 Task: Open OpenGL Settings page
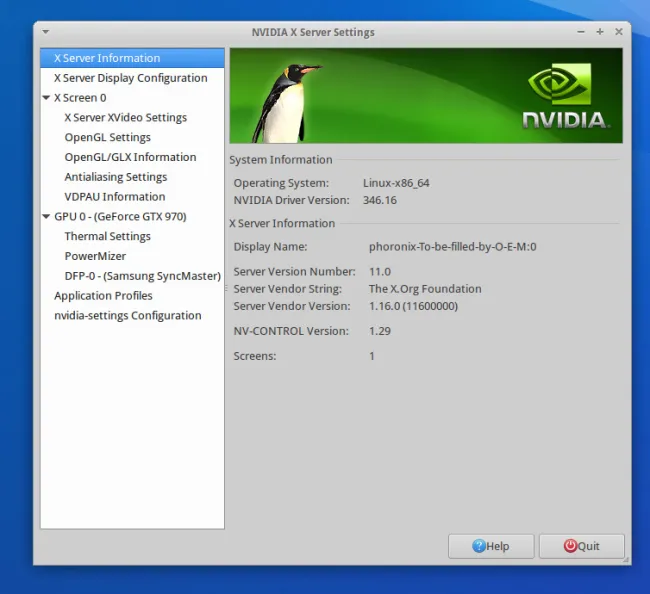pyautogui.click(x=107, y=137)
